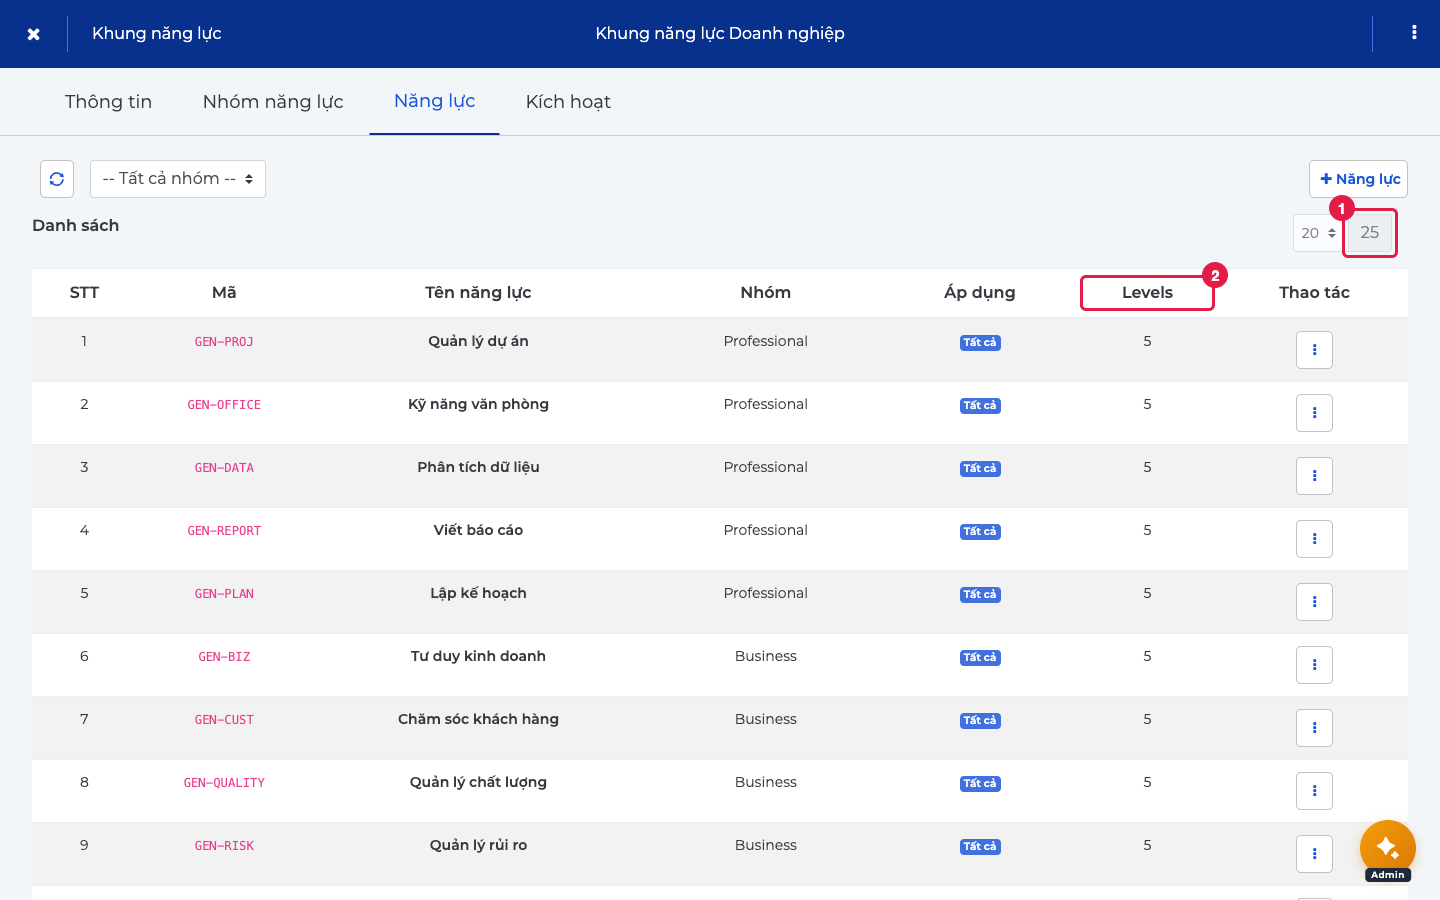Select the GEN-QUALITY code
The image size is (1440, 900).
(224, 783)
